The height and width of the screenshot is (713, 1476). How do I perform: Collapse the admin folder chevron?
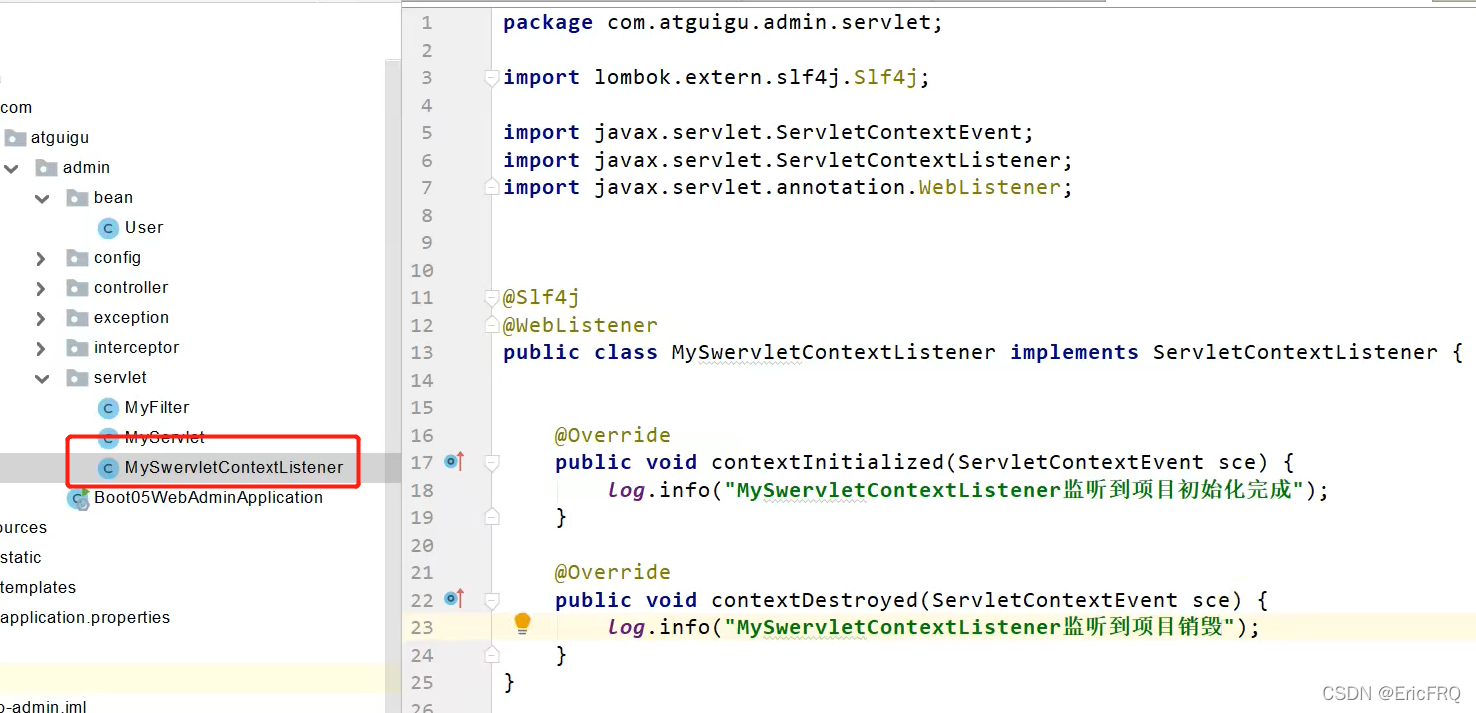click(x=12, y=168)
